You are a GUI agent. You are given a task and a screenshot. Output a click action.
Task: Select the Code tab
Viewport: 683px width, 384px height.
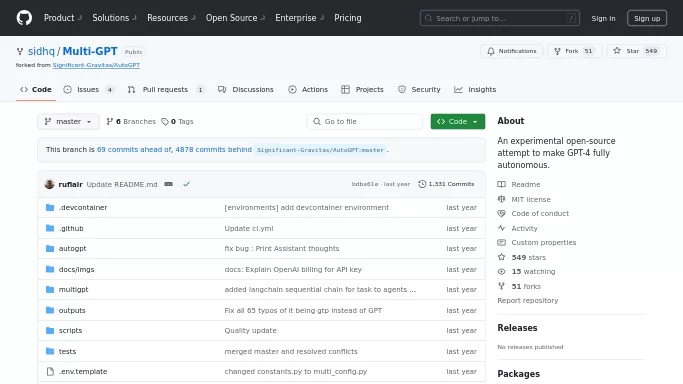point(36,89)
